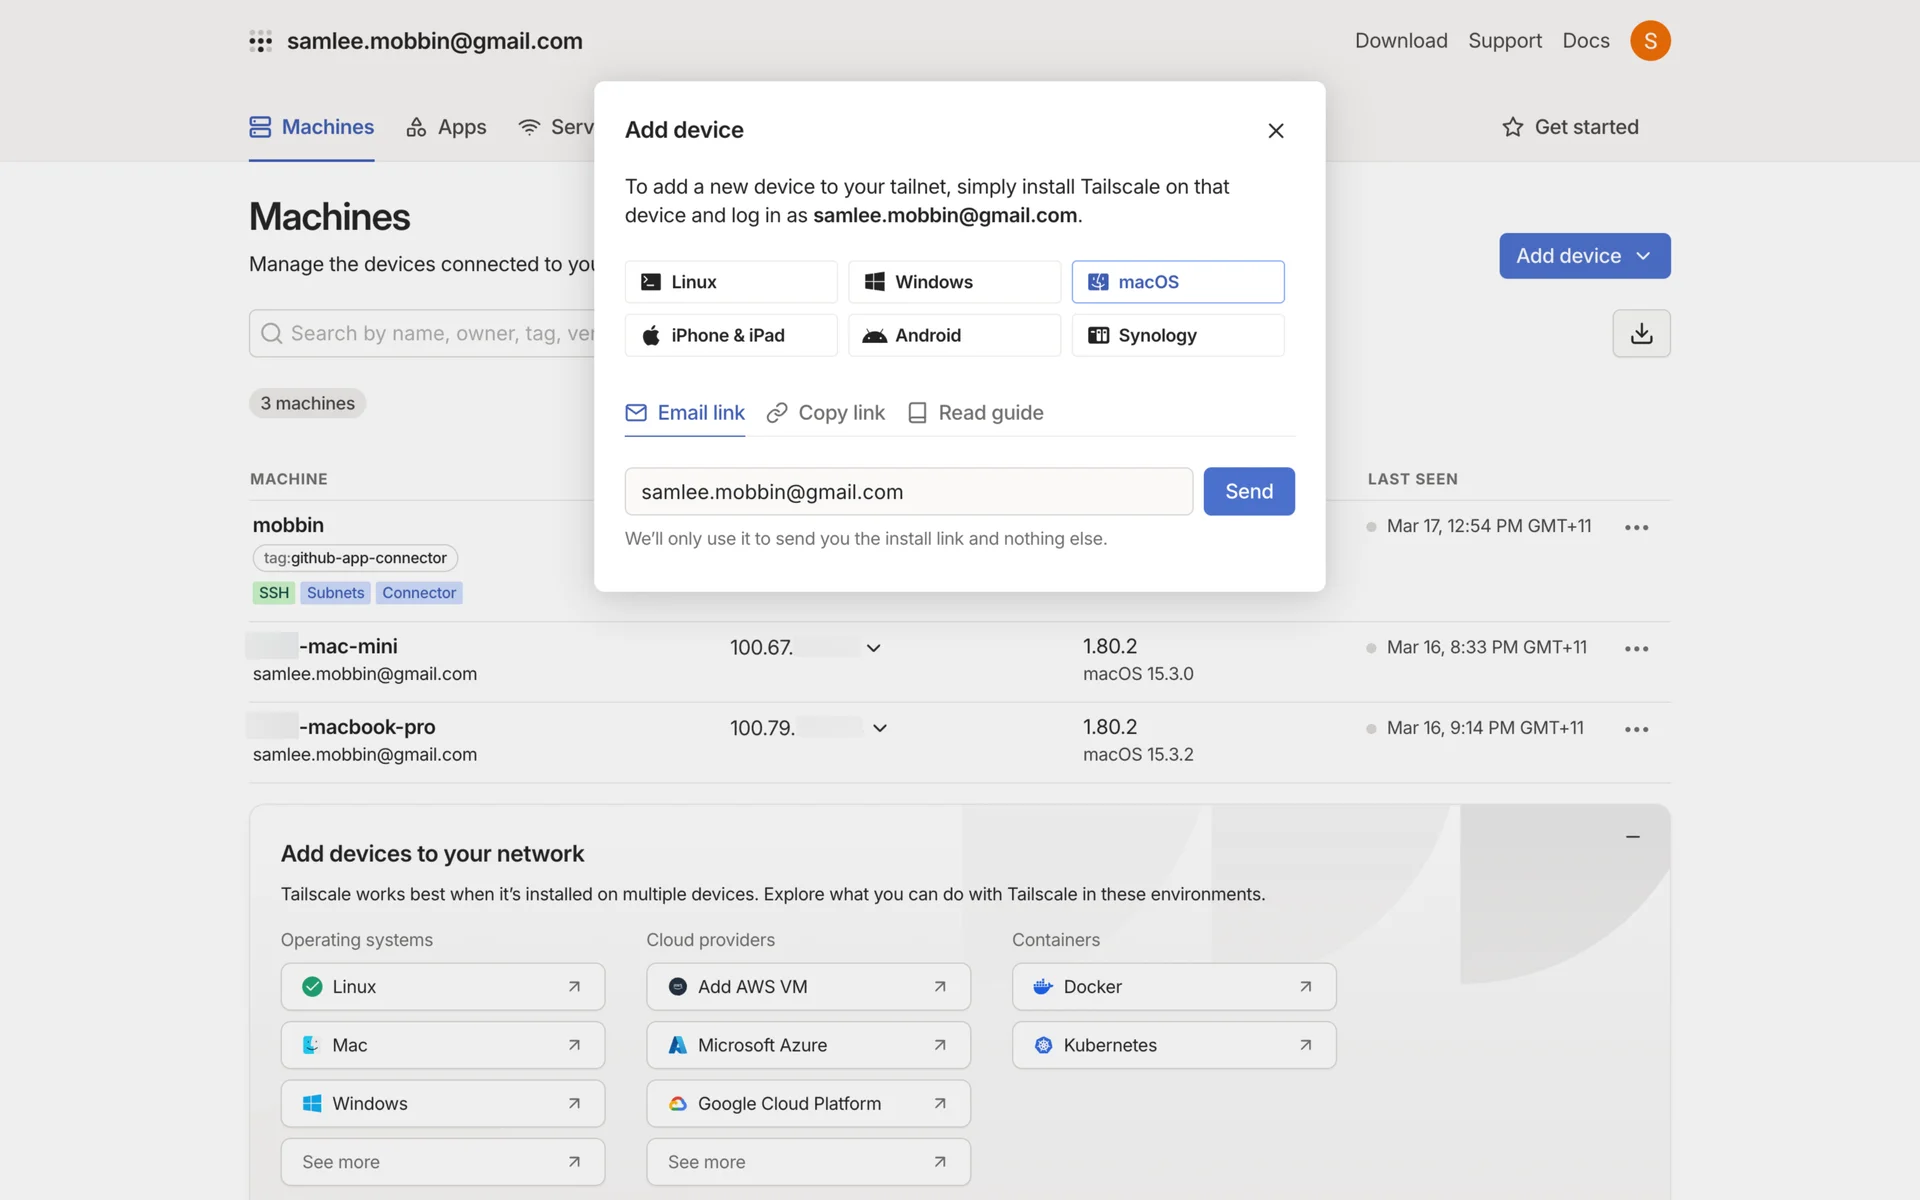
Task: Choose the Android platform option
Action: coord(953,336)
